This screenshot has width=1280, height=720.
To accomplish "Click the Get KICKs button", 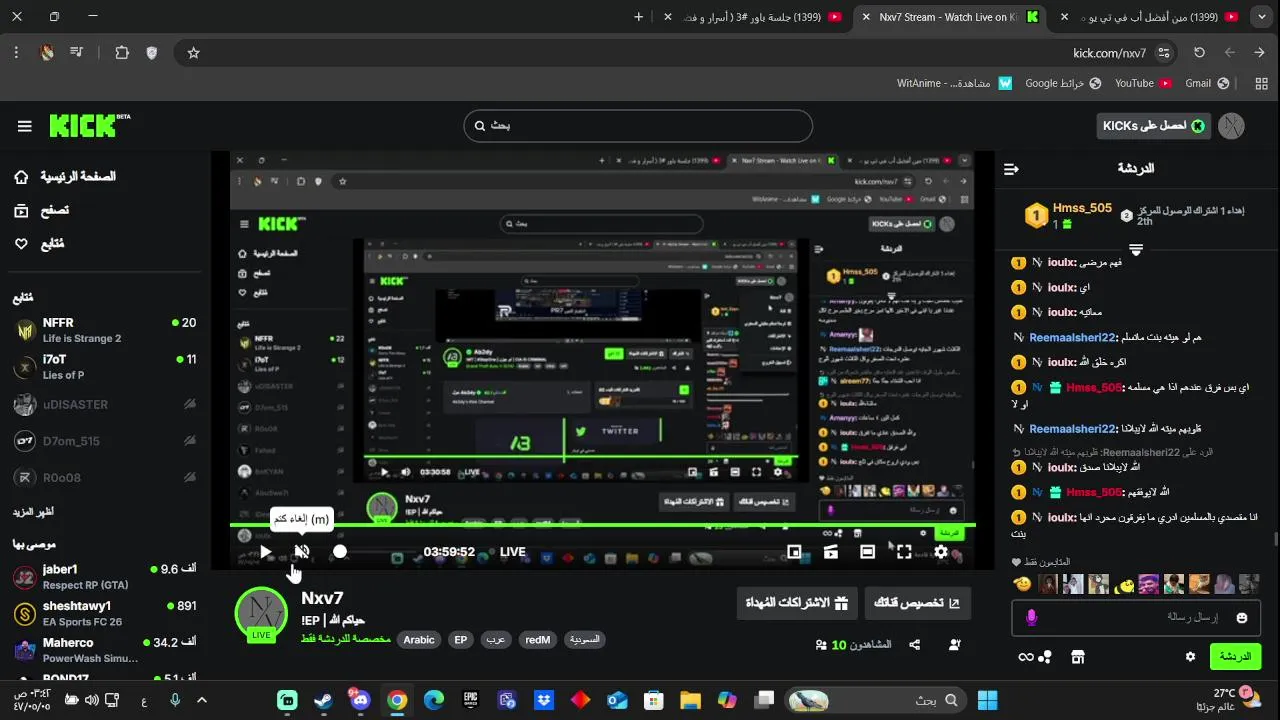I will pyautogui.click(x=1153, y=126).
